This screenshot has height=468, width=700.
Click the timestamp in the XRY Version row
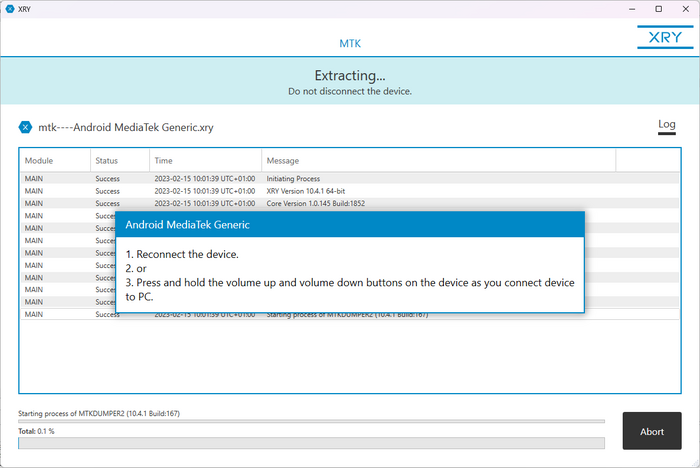(x=205, y=191)
